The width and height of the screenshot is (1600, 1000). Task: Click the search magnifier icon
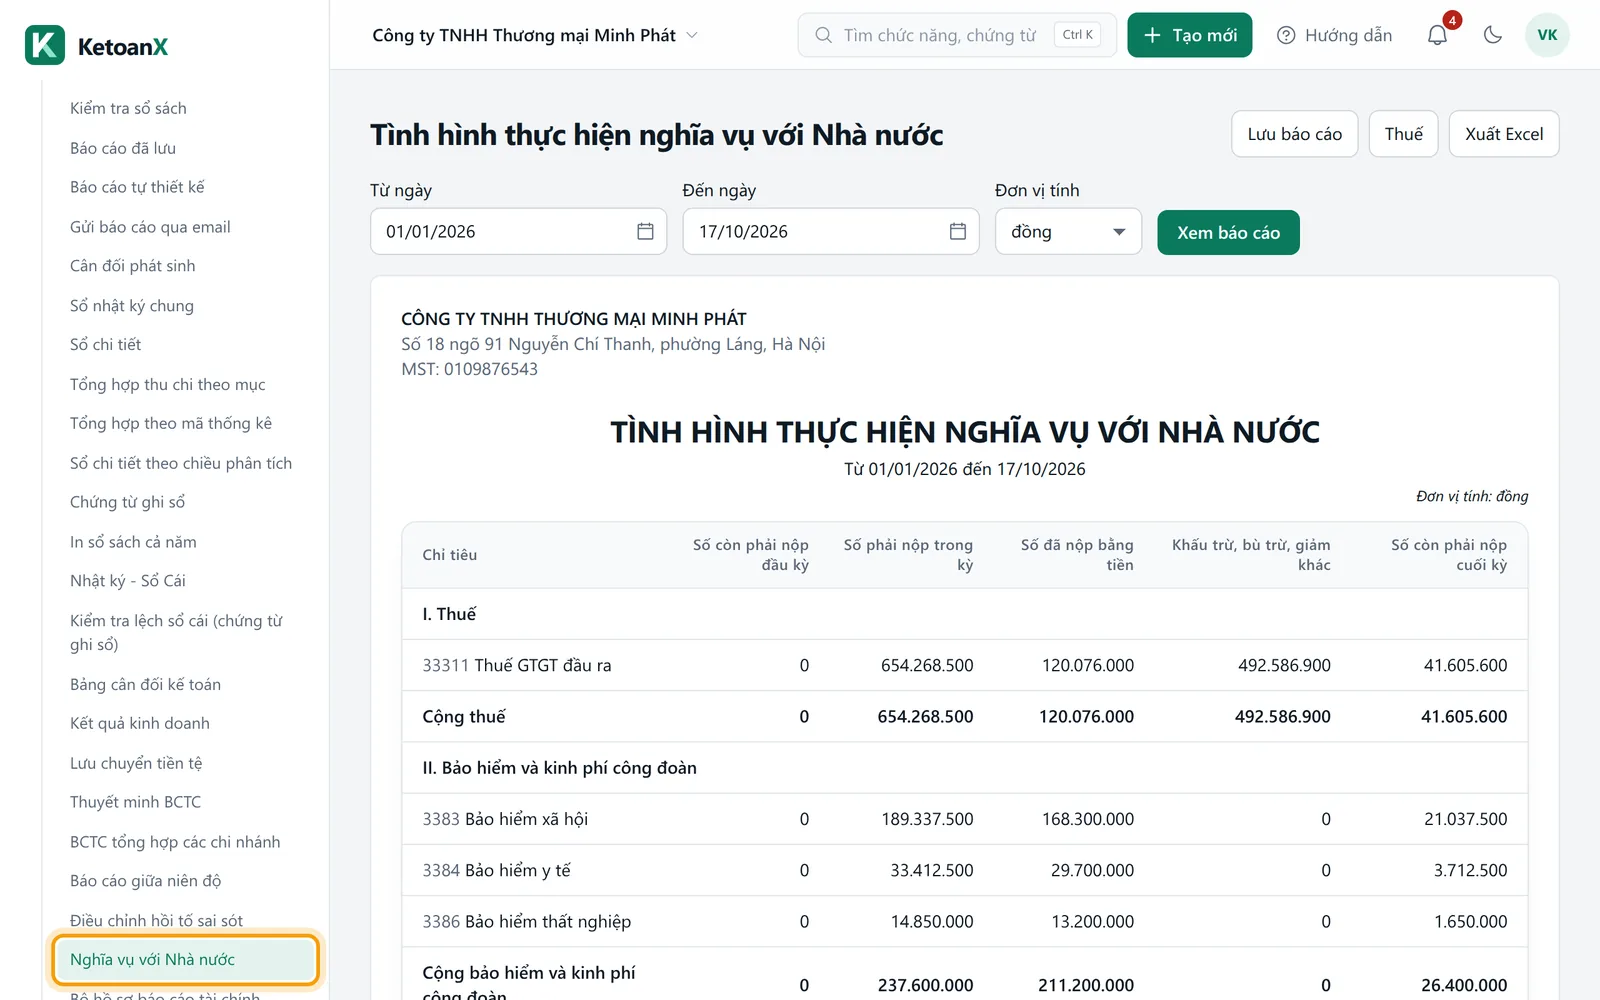click(x=823, y=35)
